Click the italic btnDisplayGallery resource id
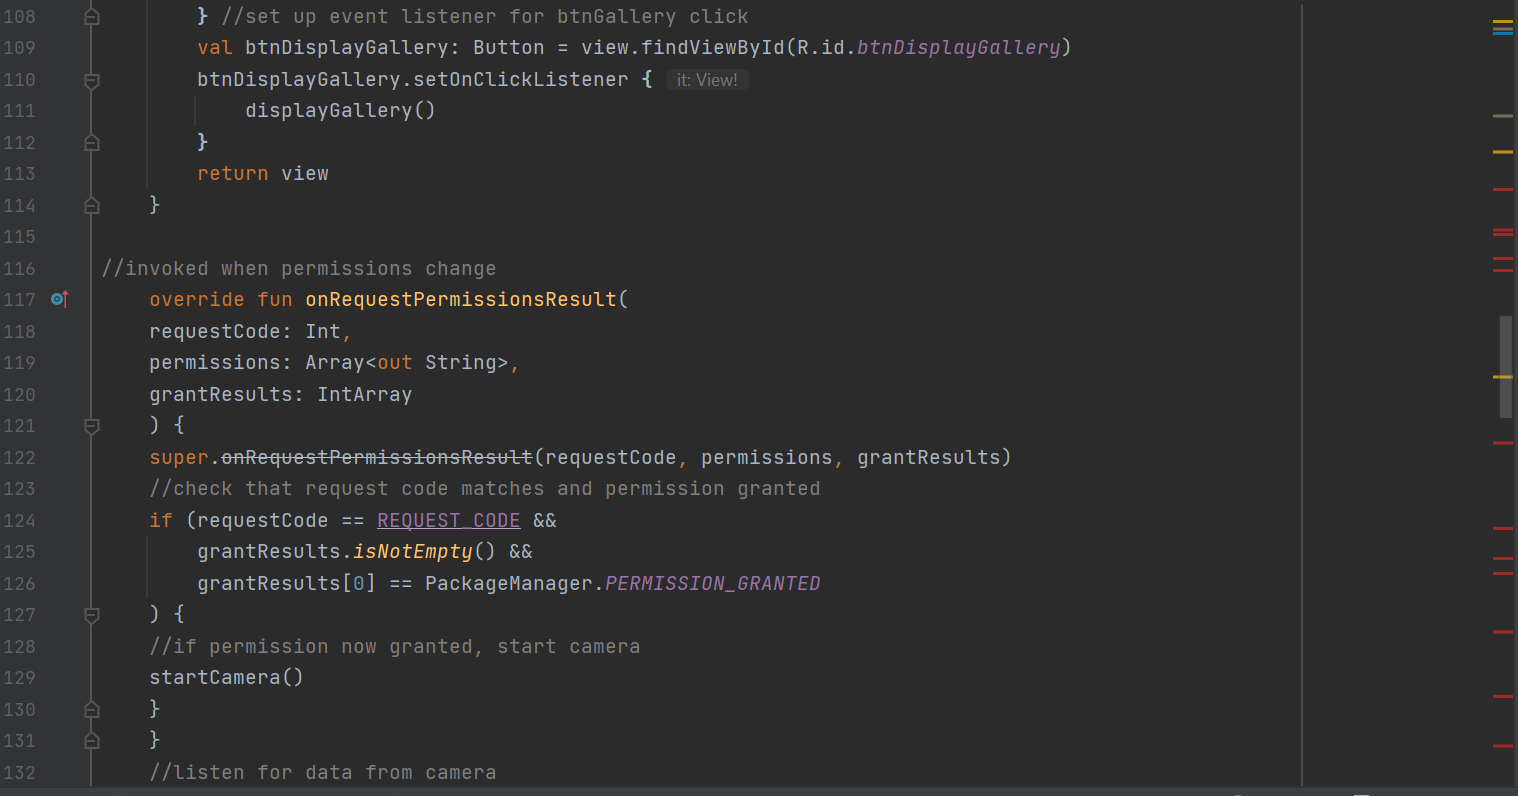 pos(958,47)
